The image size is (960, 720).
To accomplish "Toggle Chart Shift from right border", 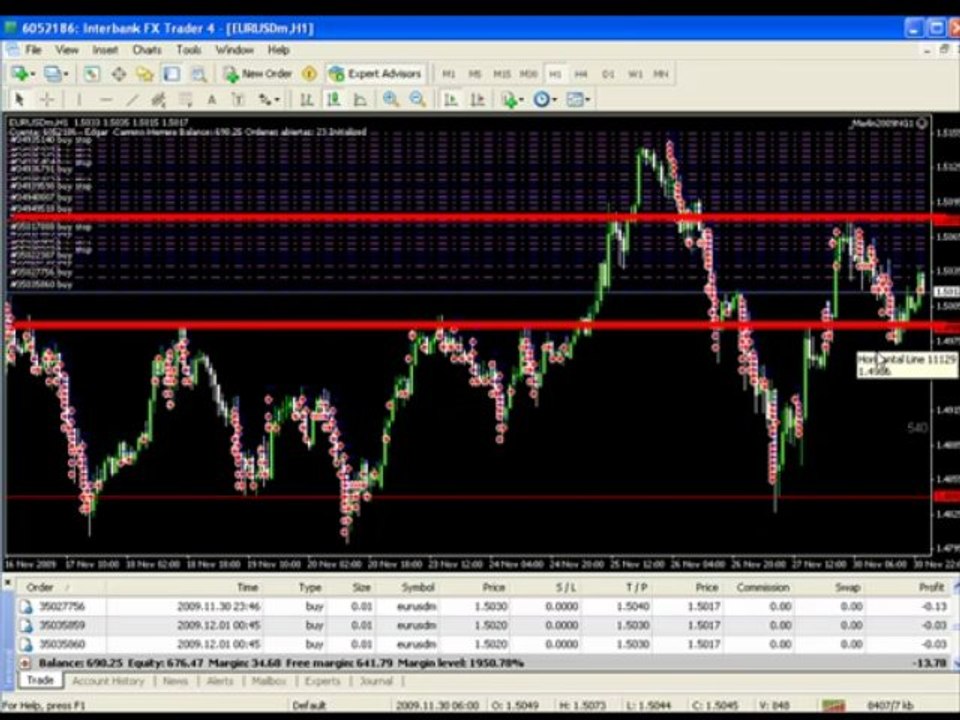I will 478,99.
